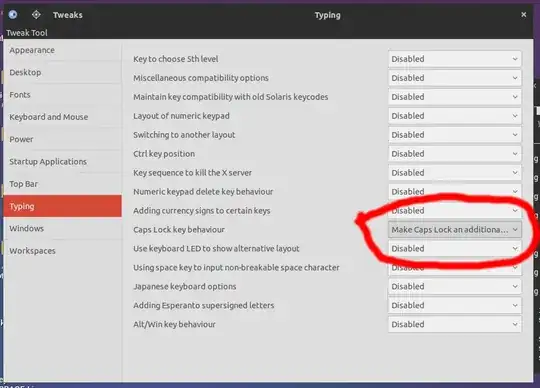540x388 pixels.
Task: Click the Tweaks application title
Action: [68, 15]
